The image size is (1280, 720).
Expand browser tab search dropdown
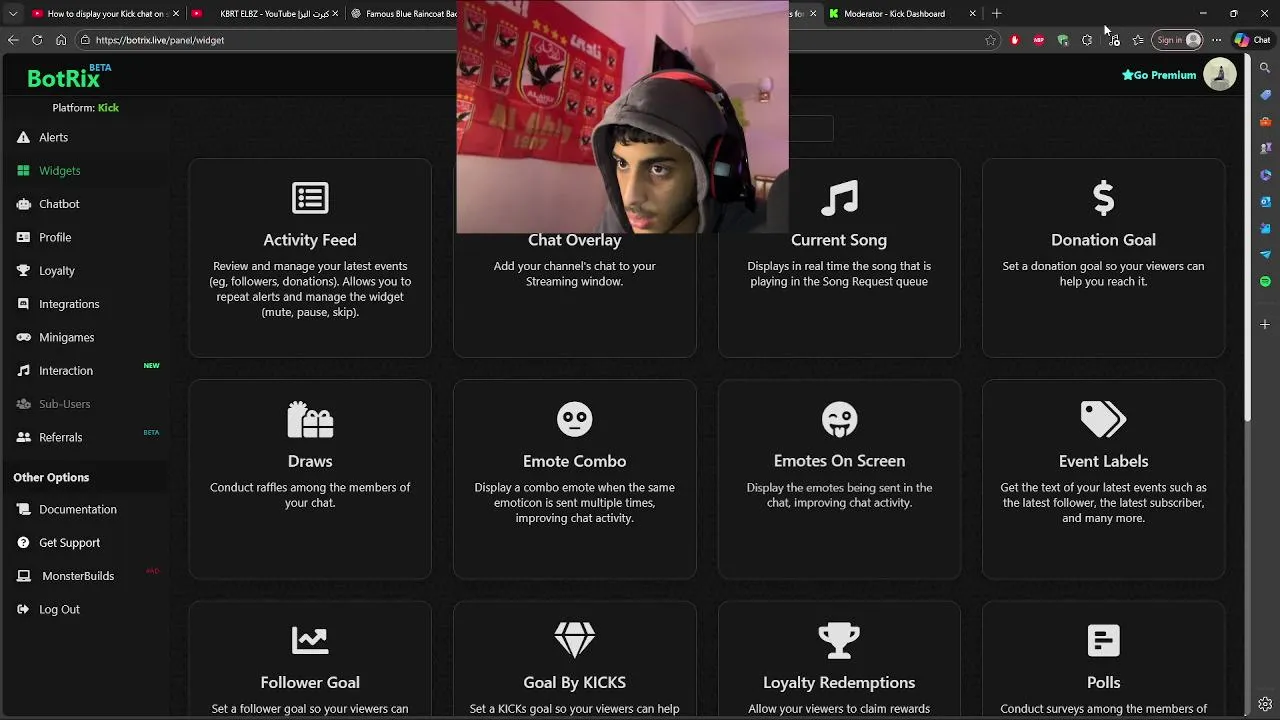tap(12, 14)
